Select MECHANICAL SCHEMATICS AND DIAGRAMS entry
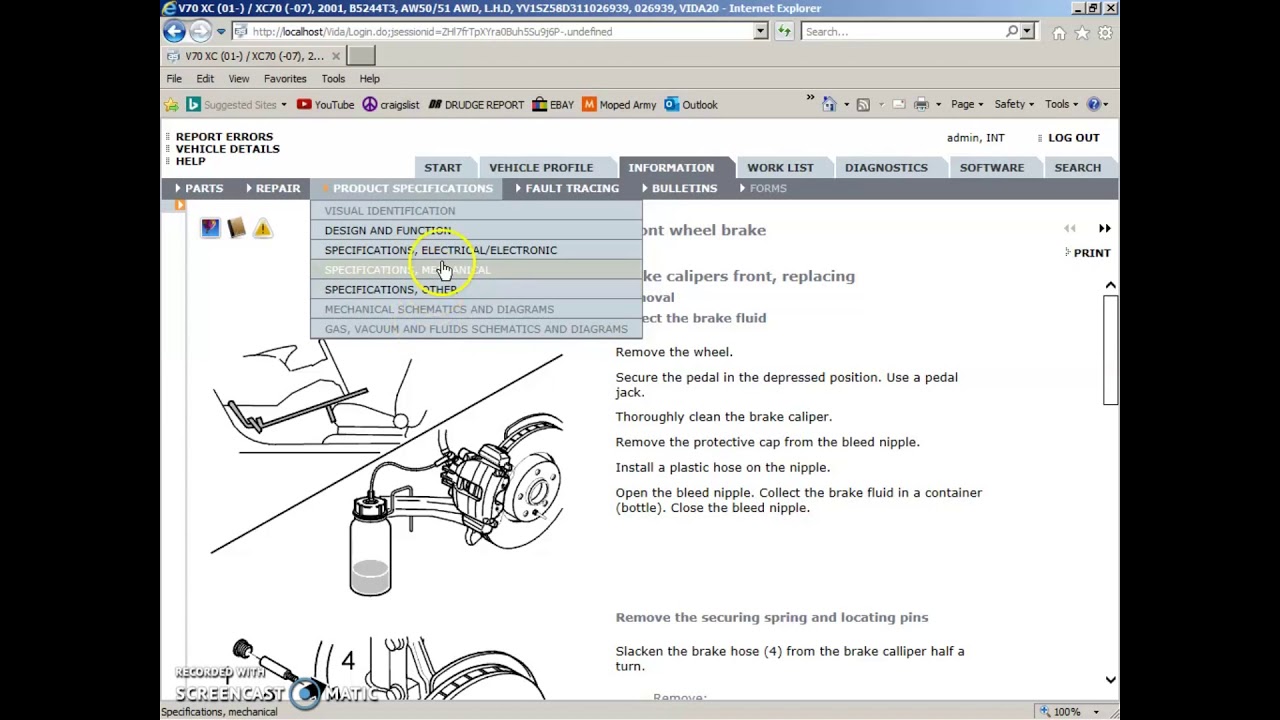The image size is (1280, 720). 476,309
